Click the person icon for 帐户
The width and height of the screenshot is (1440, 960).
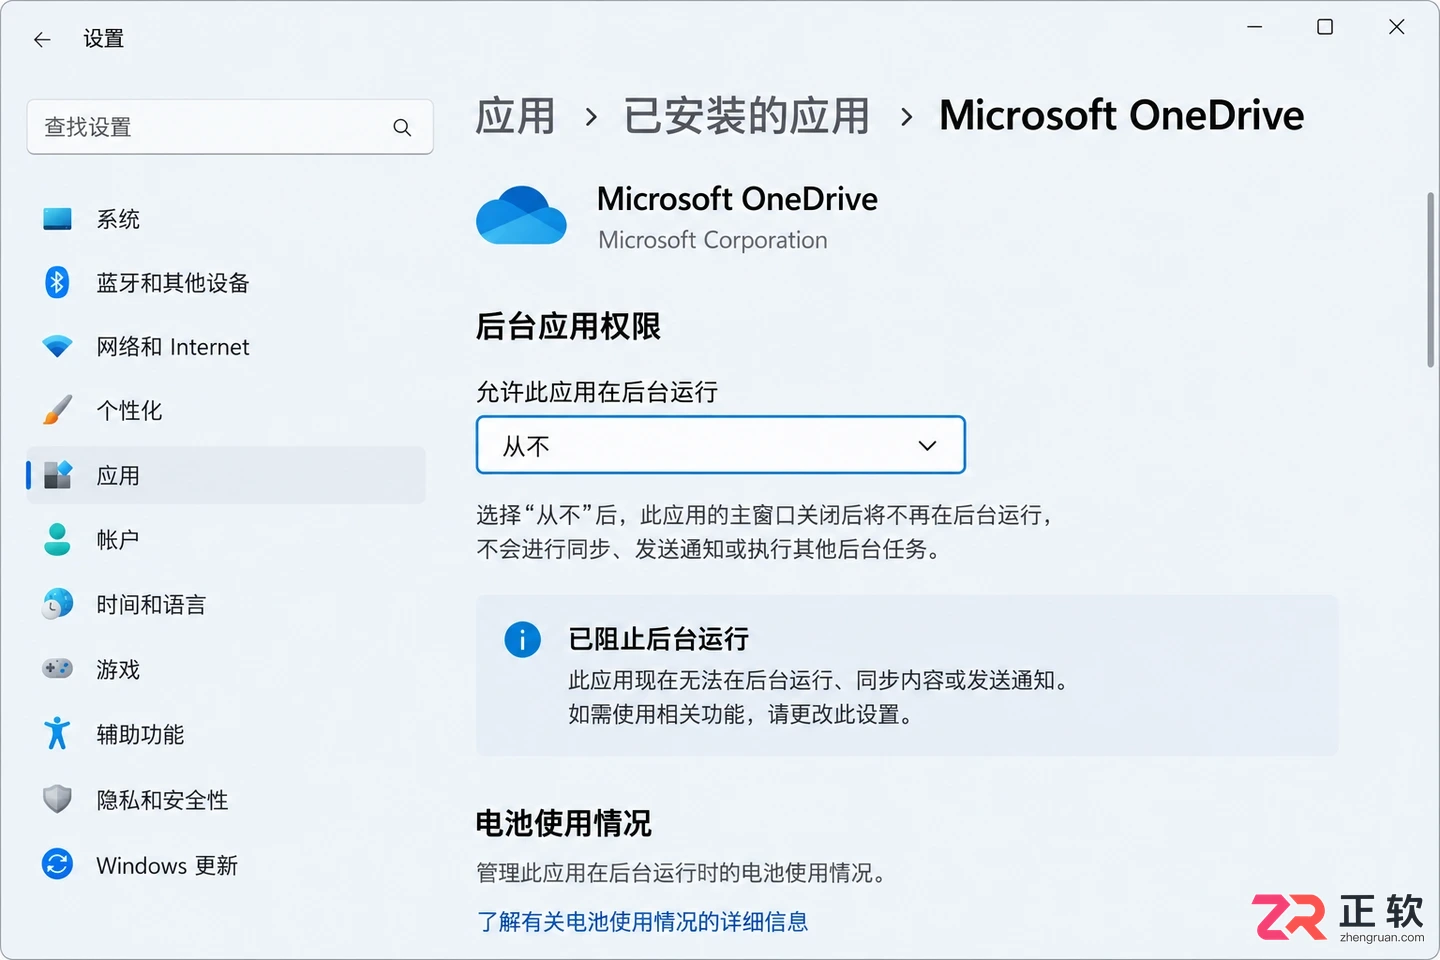[58, 539]
